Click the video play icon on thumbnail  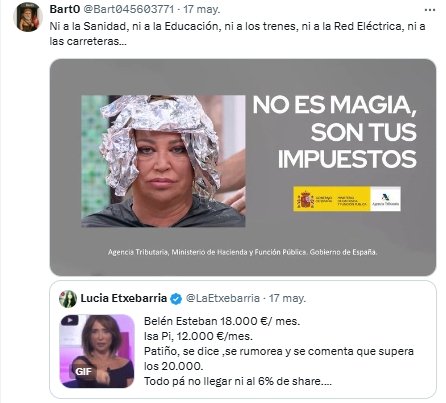[x=70, y=320]
